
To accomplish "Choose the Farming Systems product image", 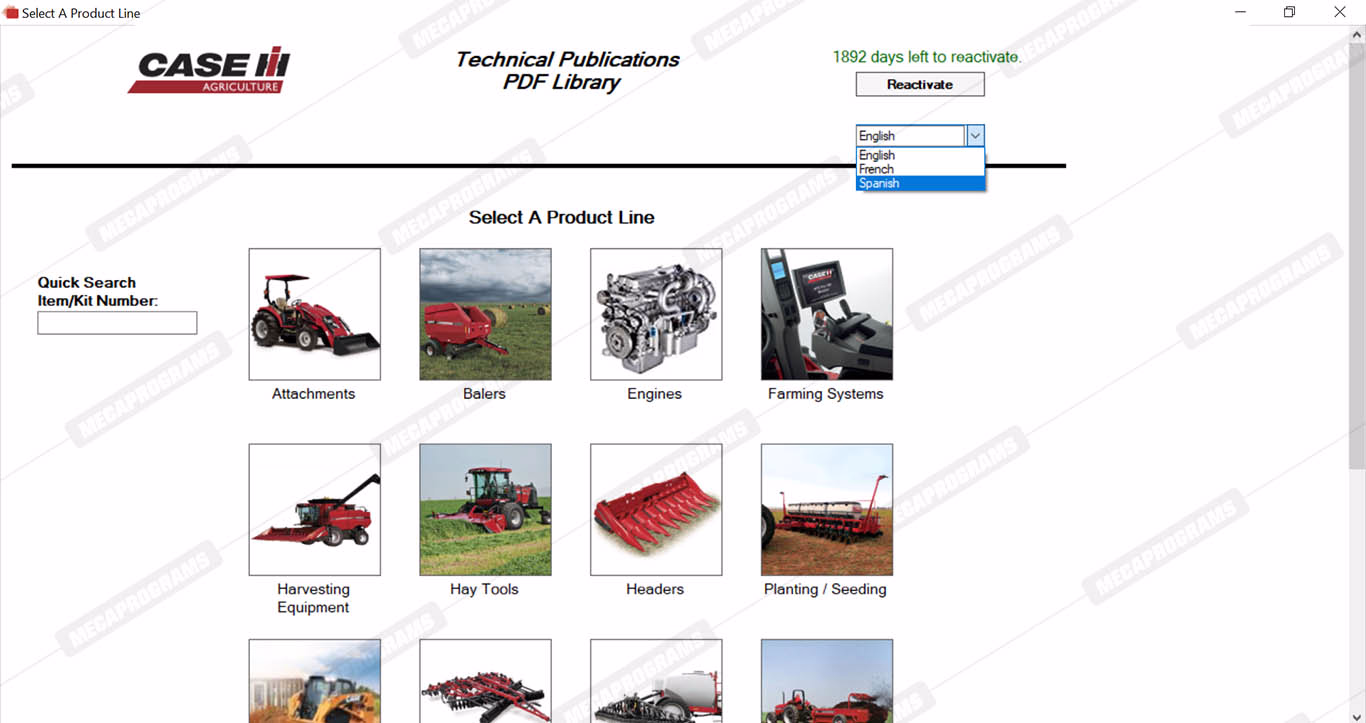I will point(826,314).
